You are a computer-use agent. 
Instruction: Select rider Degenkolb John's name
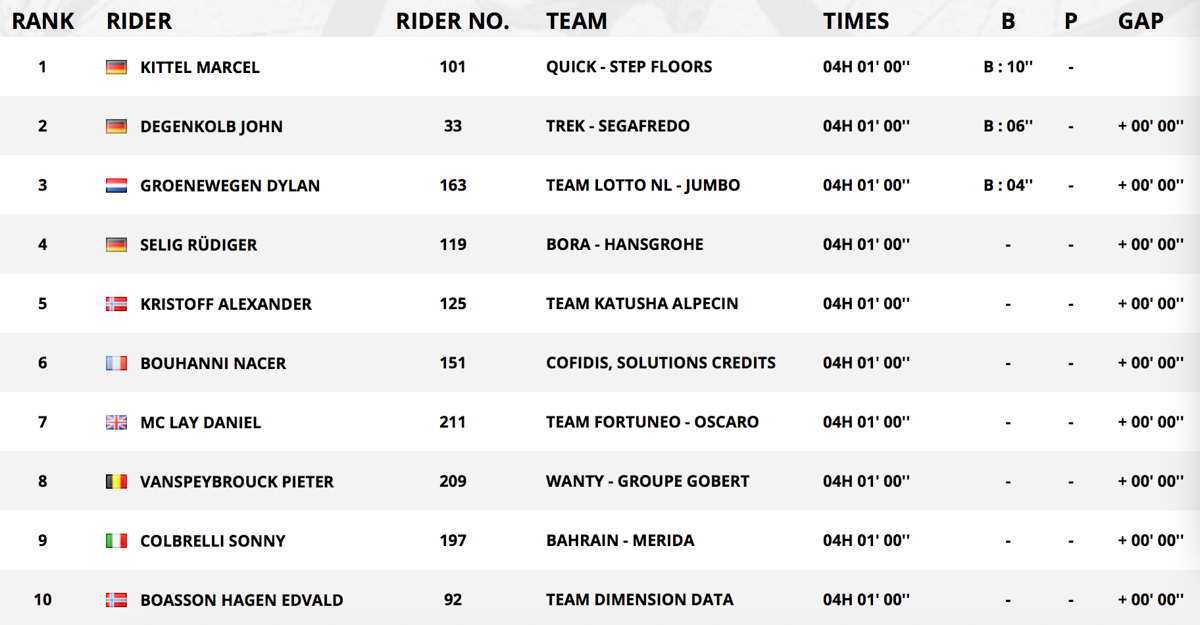click(x=211, y=126)
